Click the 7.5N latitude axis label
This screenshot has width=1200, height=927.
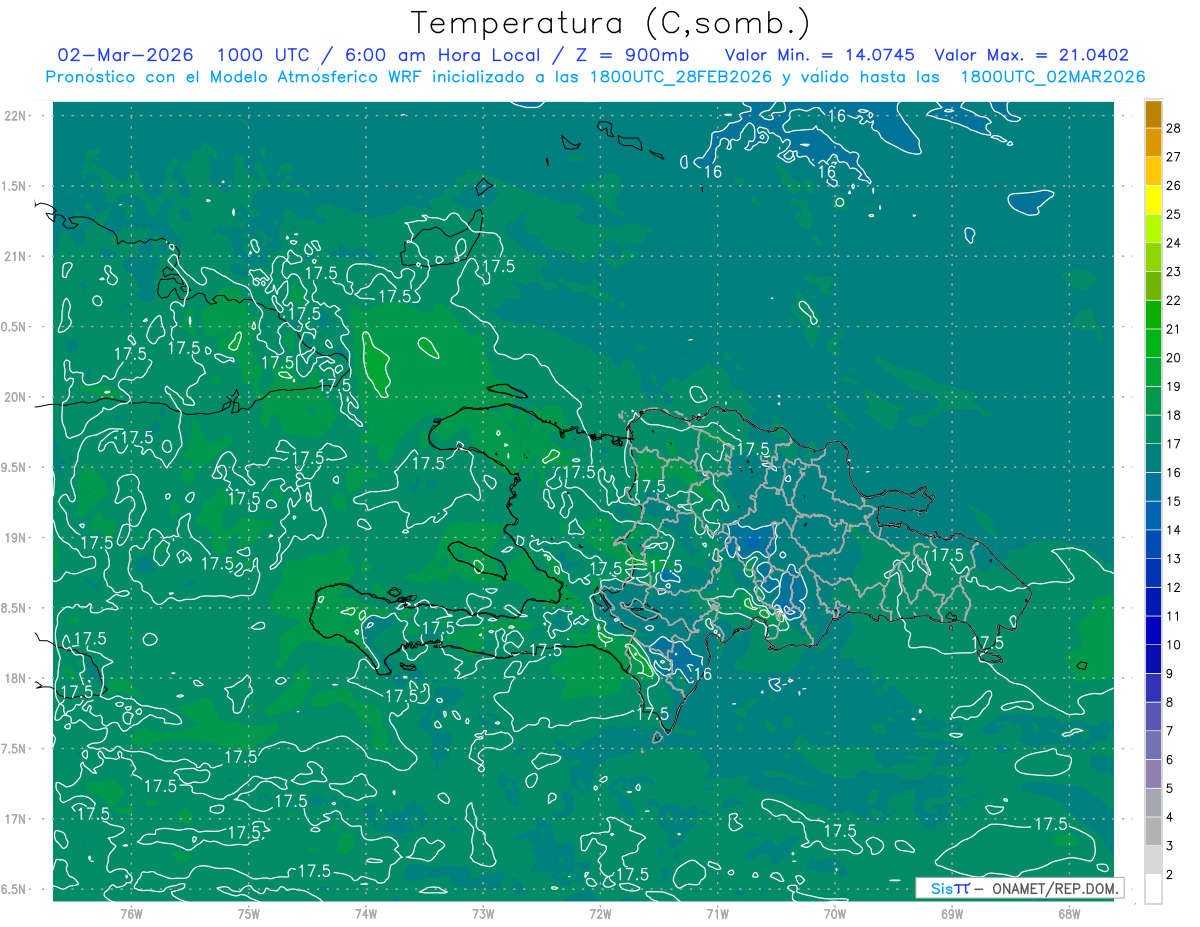coord(15,749)
